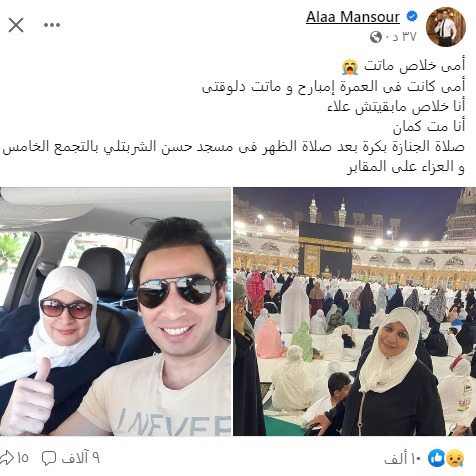View the ١٥ shares count

pyautogui.click(x=22, y=458)
